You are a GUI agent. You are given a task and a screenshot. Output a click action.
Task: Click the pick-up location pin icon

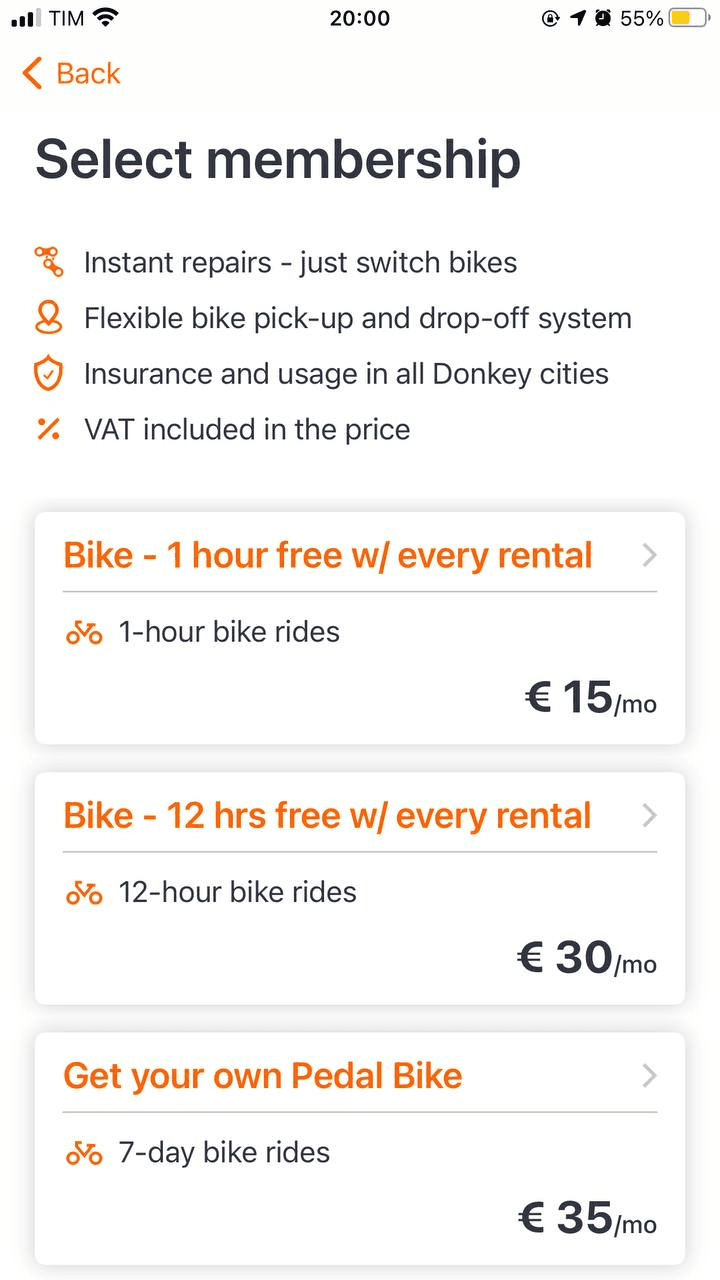point(48,319)
